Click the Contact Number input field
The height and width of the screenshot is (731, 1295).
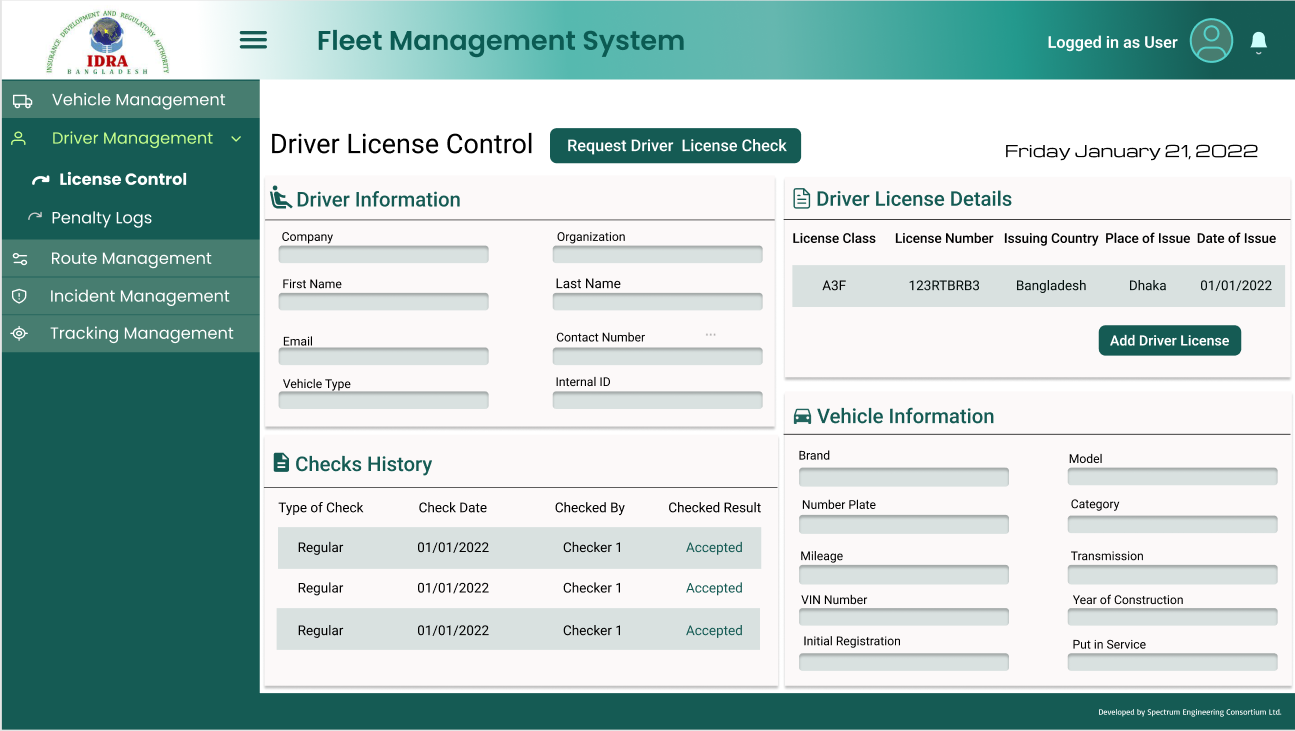pos(658,356)
